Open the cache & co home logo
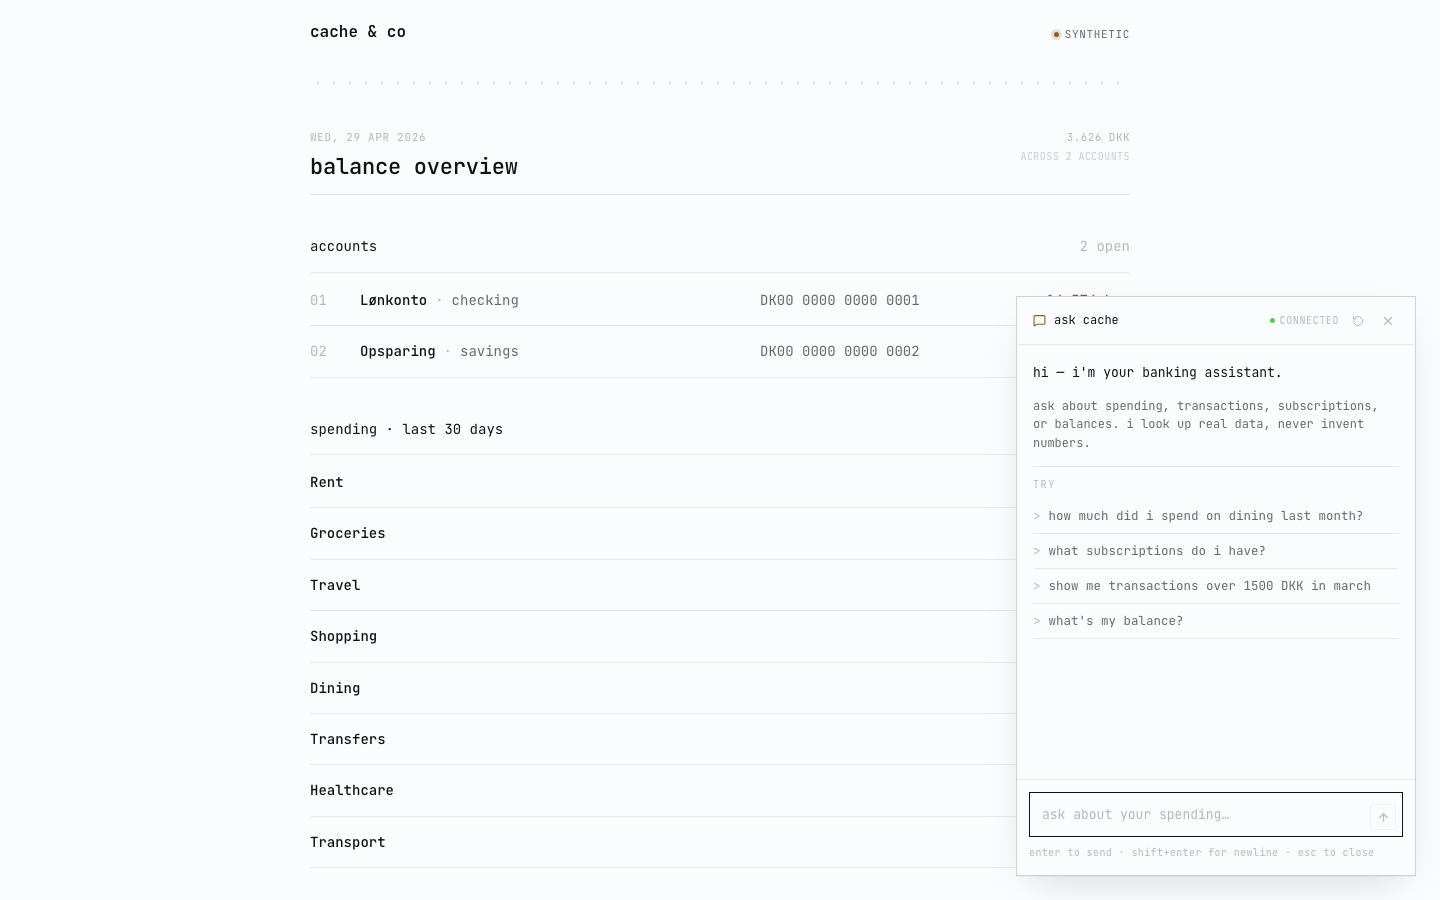Image resolution: width=1440 pixels, height=900 pixels. coord(358,32)
